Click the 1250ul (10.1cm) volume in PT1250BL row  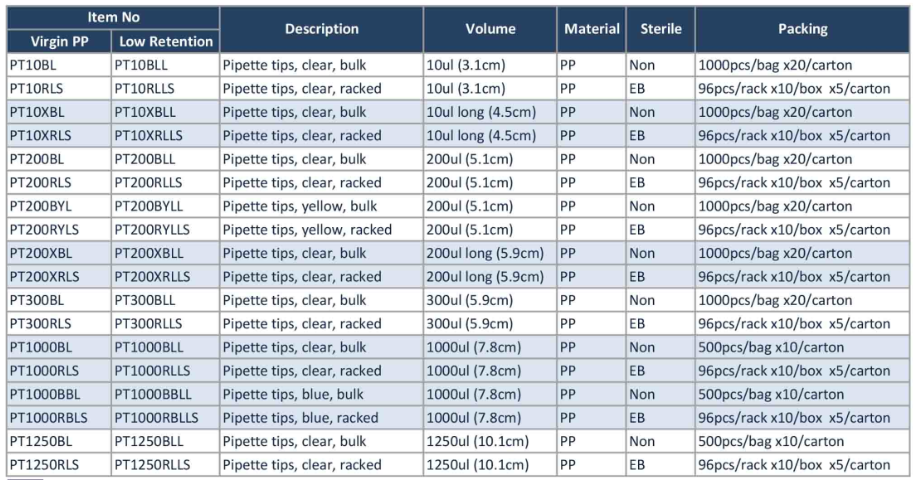[x=479, y=441]
